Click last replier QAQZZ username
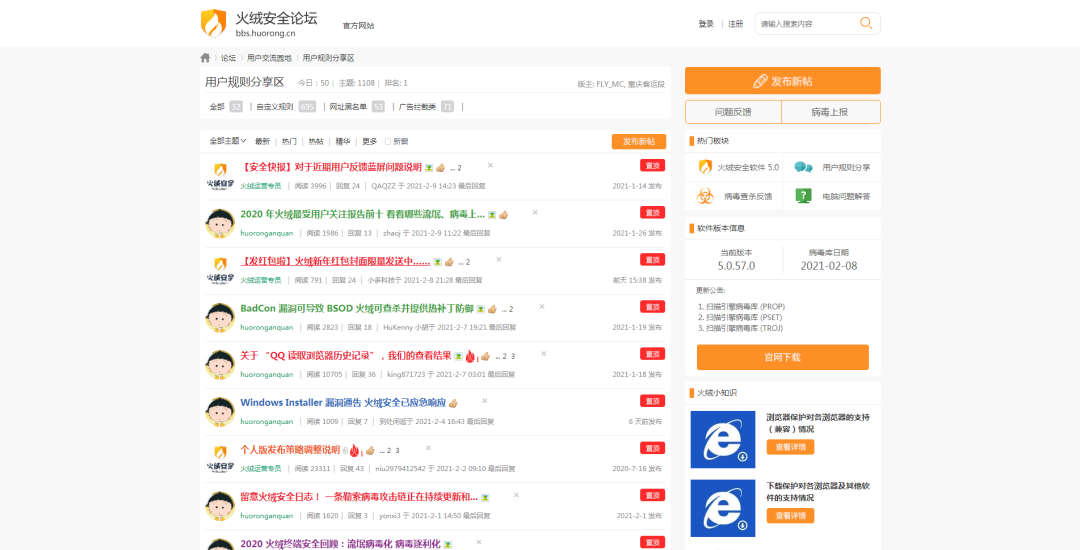 384,186
